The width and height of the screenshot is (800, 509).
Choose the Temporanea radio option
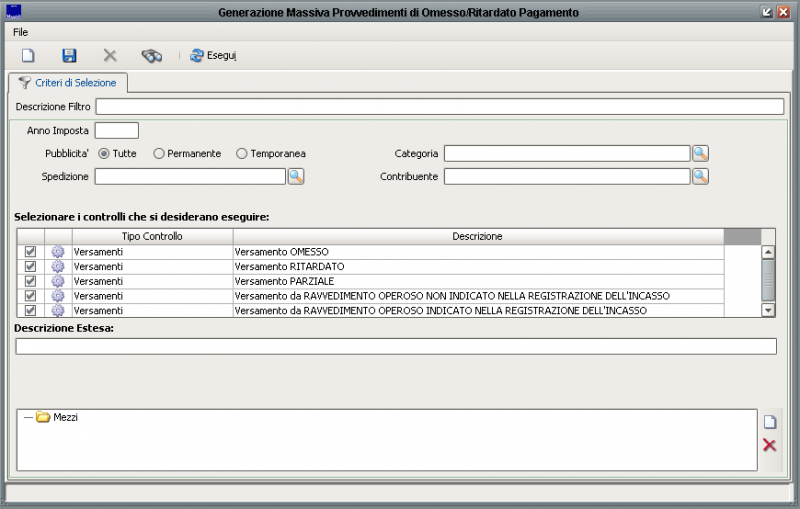pyautogui.click(x=242, y=154)
